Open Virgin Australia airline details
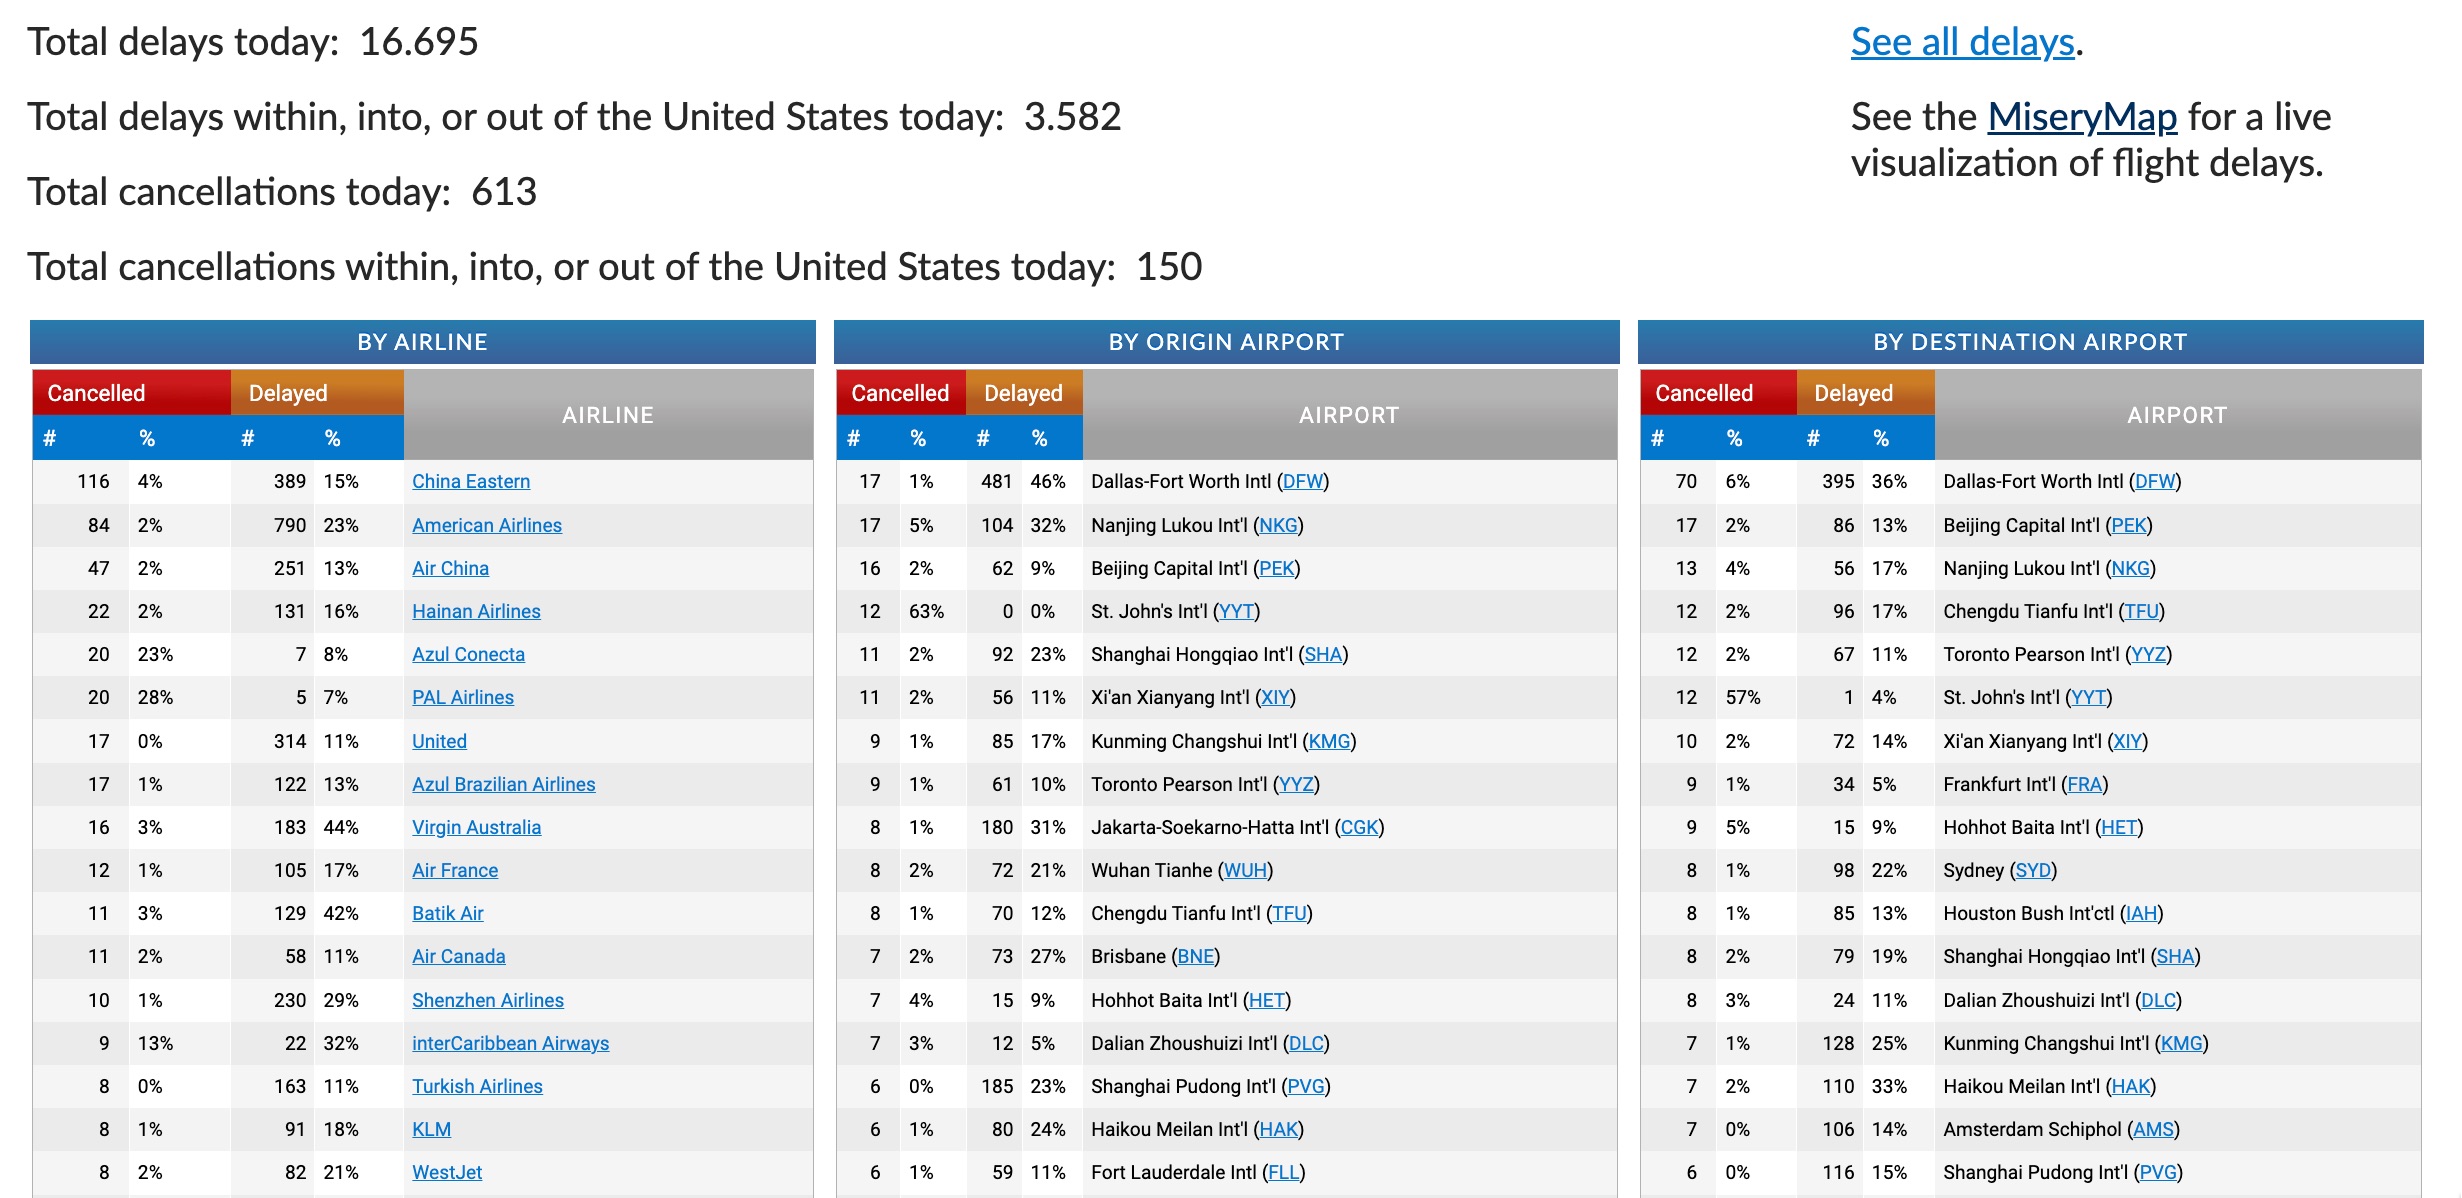Viewport: 2462px width, 1198px height. [x=478, y=827]
